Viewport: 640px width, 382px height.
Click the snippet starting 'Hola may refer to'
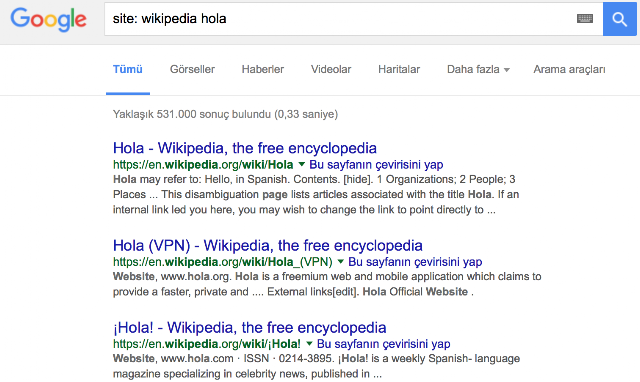[316, 194]
